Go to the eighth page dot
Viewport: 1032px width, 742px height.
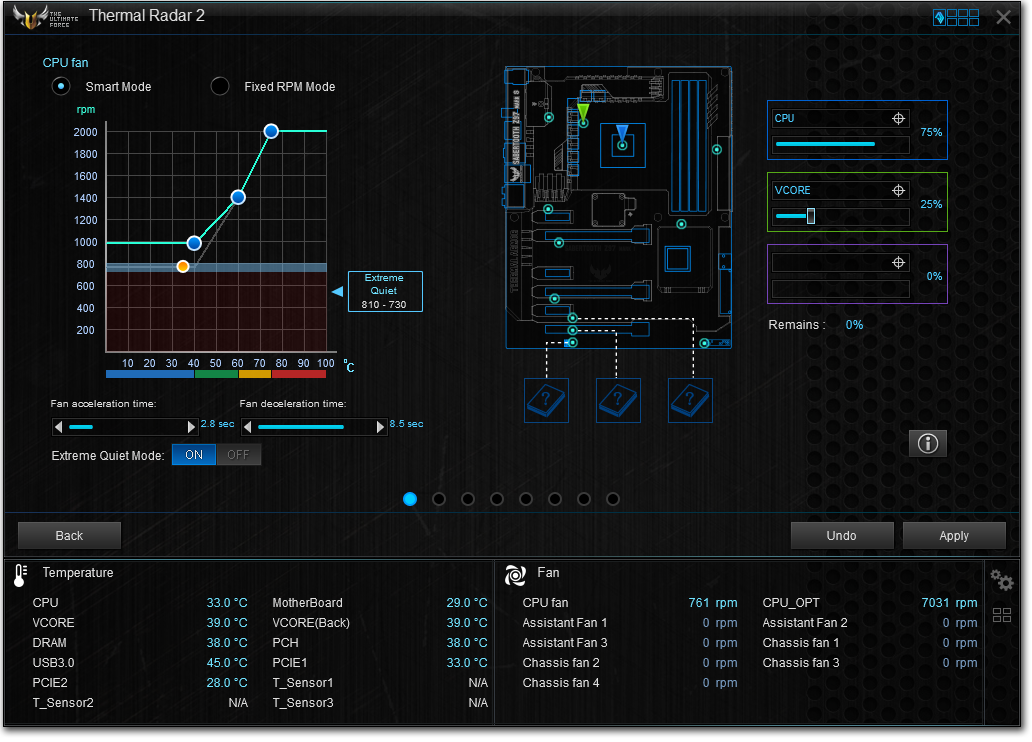[x=613, y=499]
